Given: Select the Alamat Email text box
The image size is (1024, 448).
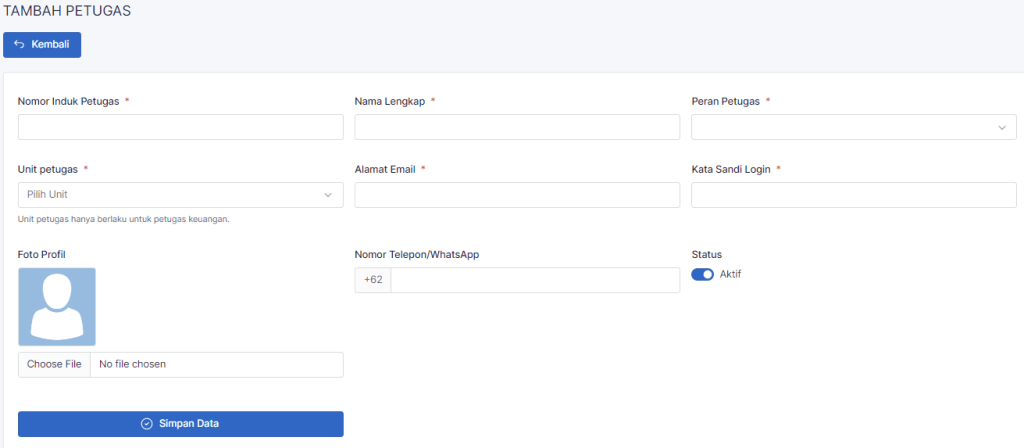Looking at the screenshot, I should coord(517,195).
